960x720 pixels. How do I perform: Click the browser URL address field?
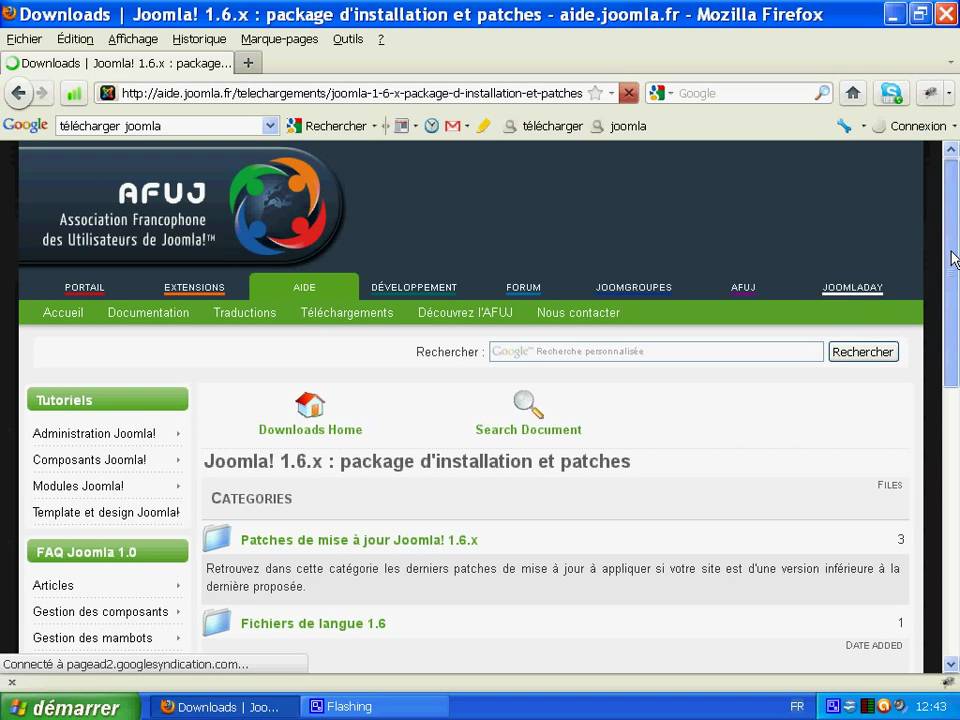pyautogui.click(x=352, y=93)
